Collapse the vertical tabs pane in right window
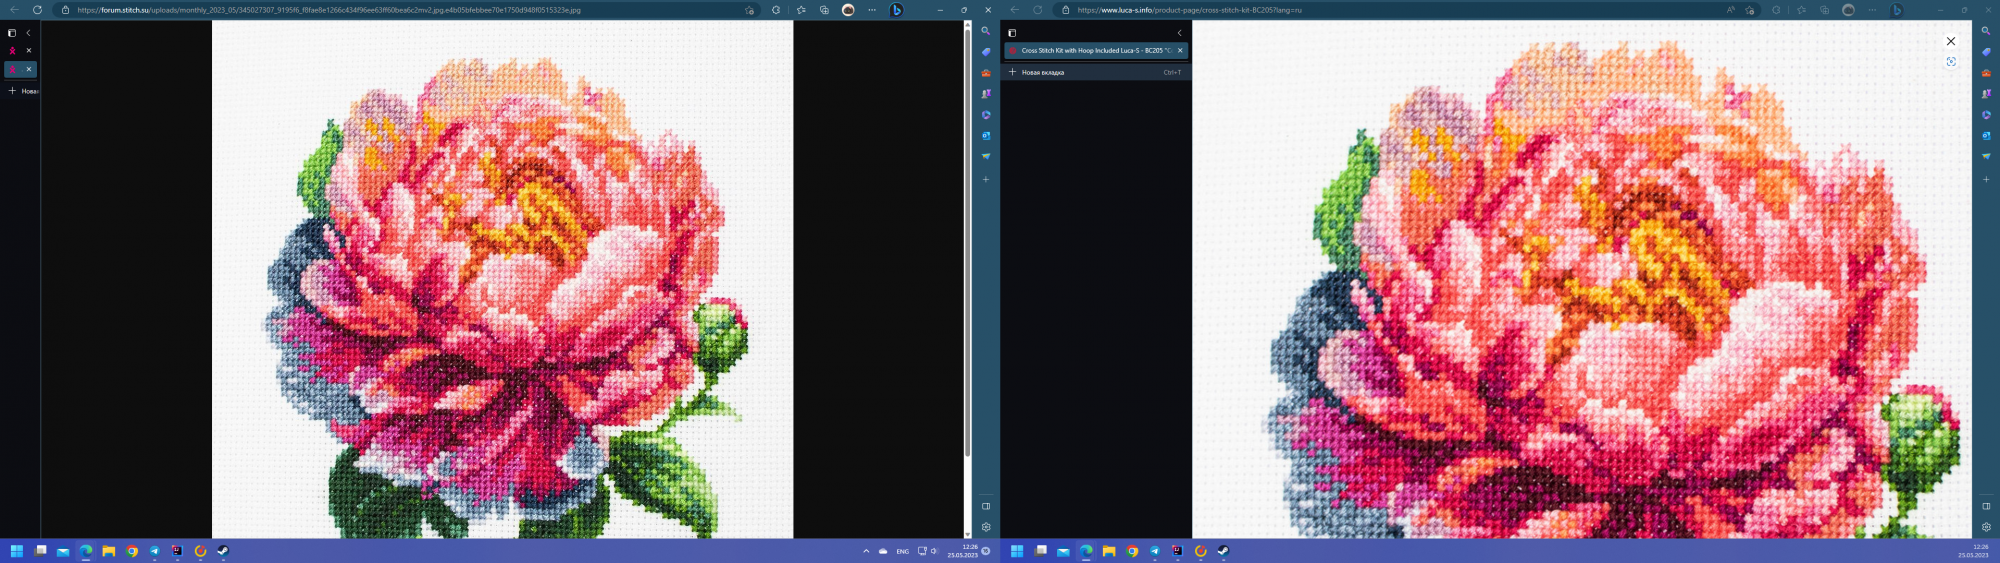The width and height of the screenshot is (2000, 563). 1179,33
